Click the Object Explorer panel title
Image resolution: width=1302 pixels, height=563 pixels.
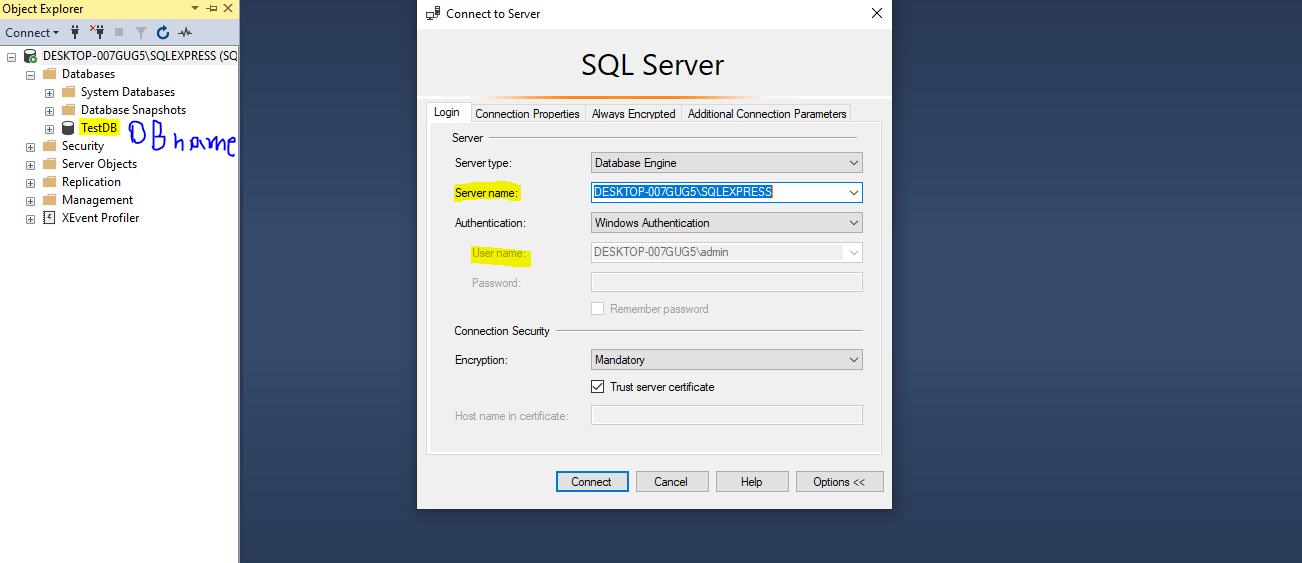pos(44,9)
